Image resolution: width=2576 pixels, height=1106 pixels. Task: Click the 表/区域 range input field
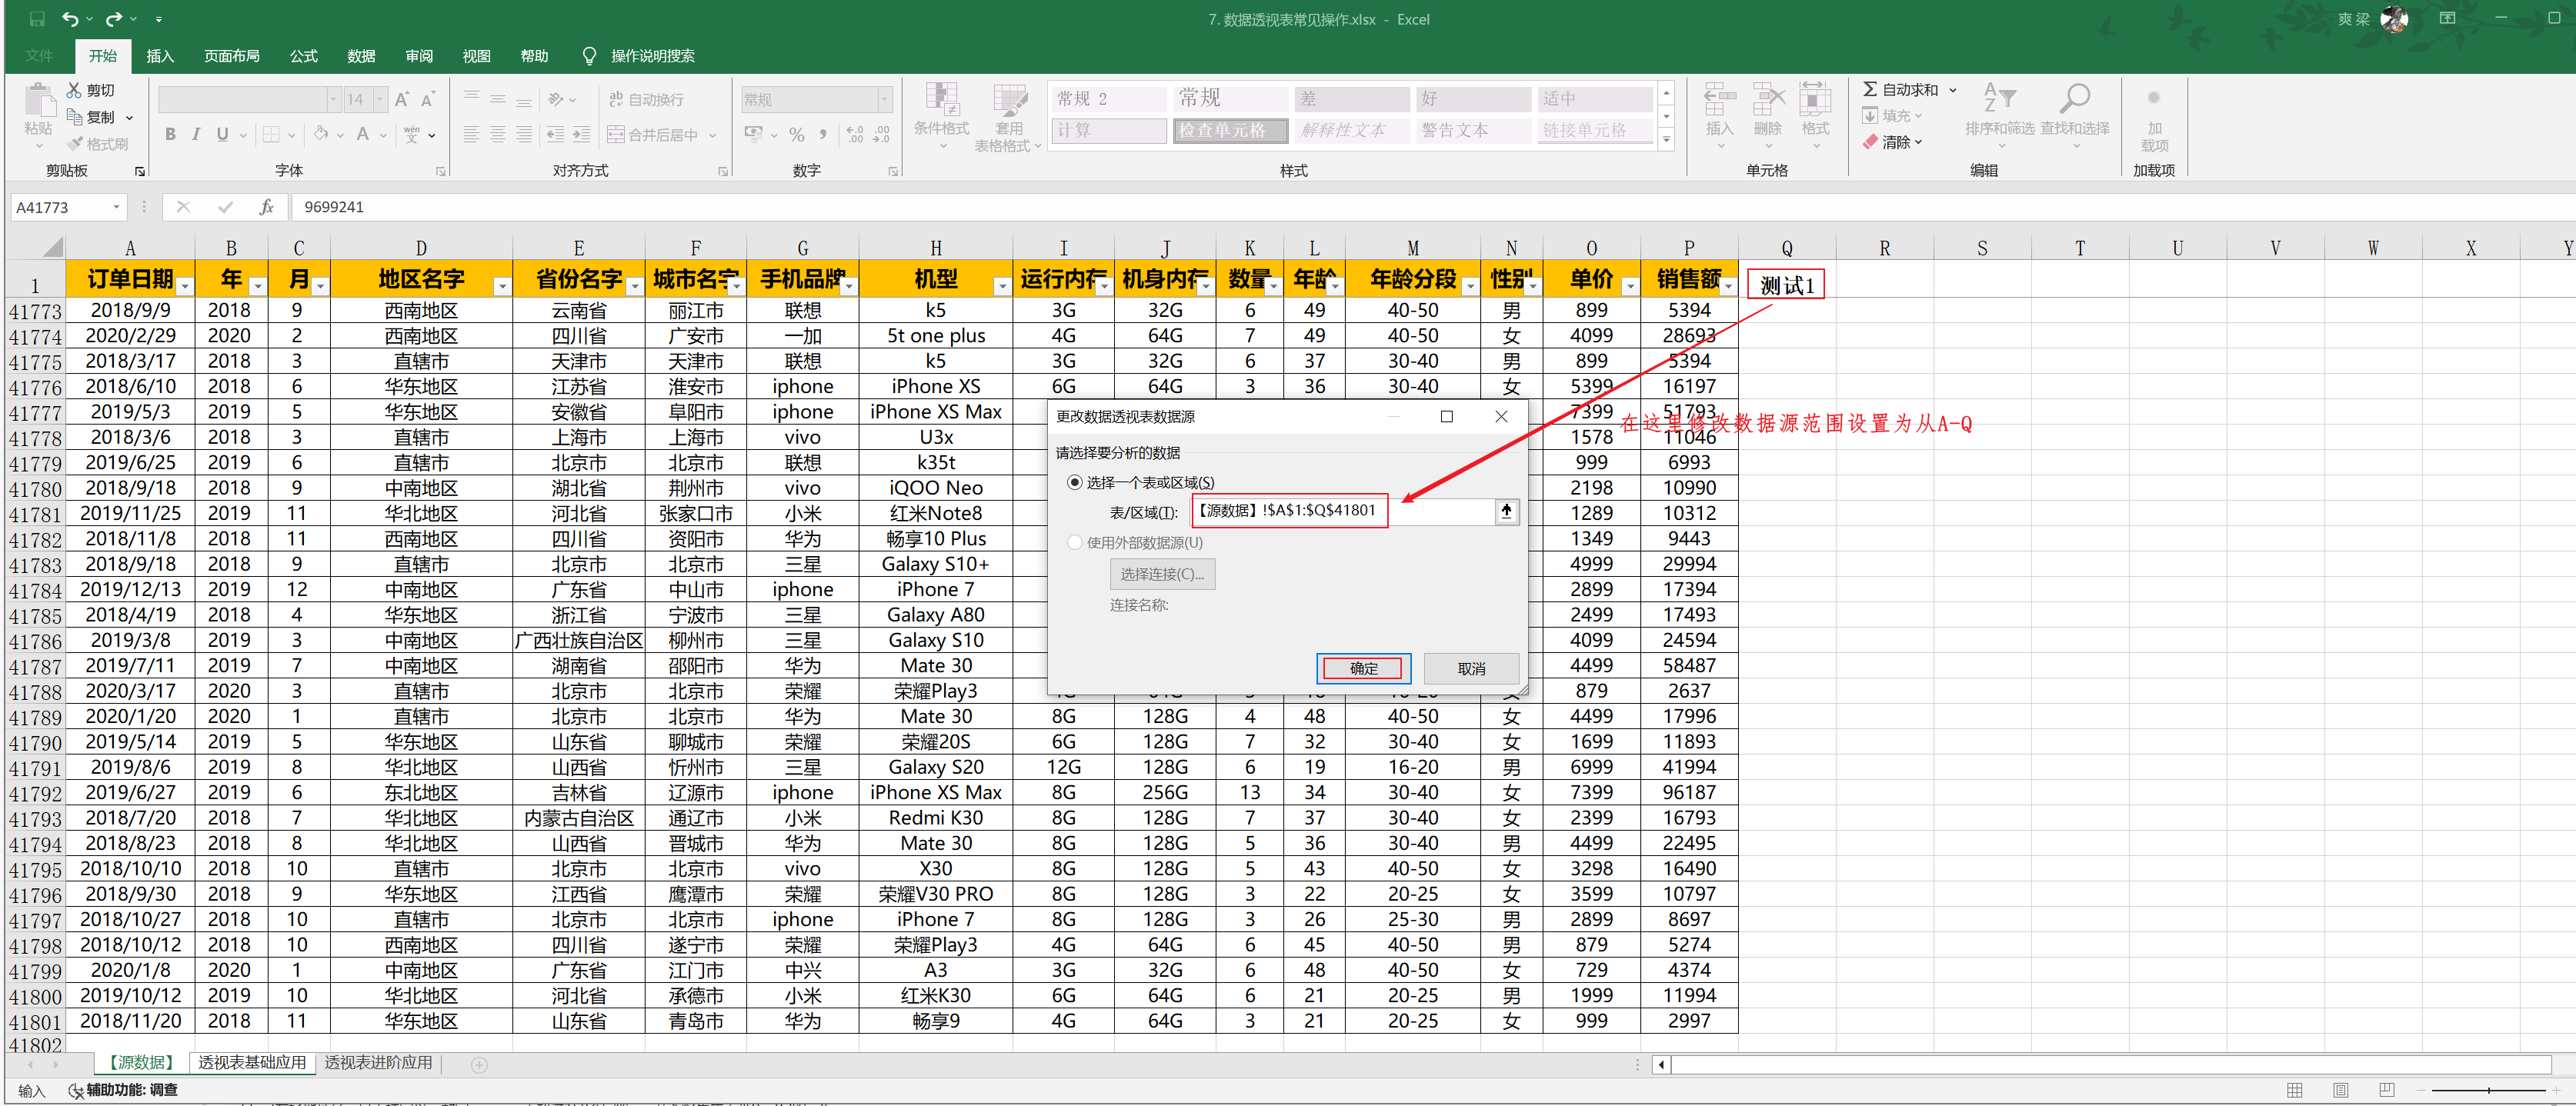click(x=1343, y=511)
